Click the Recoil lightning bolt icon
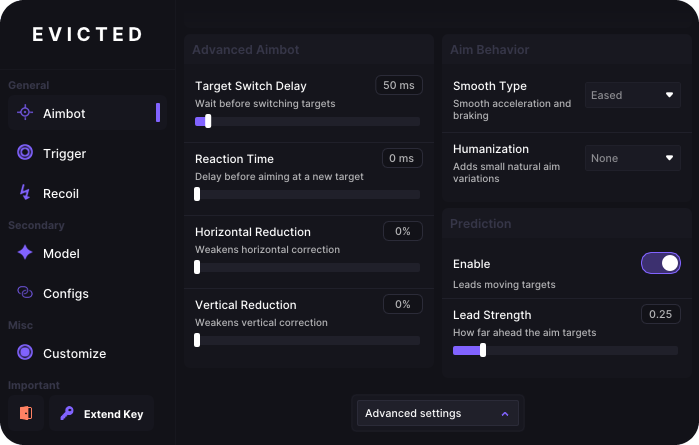Screen dimensions: 699x445 point(25,193)
